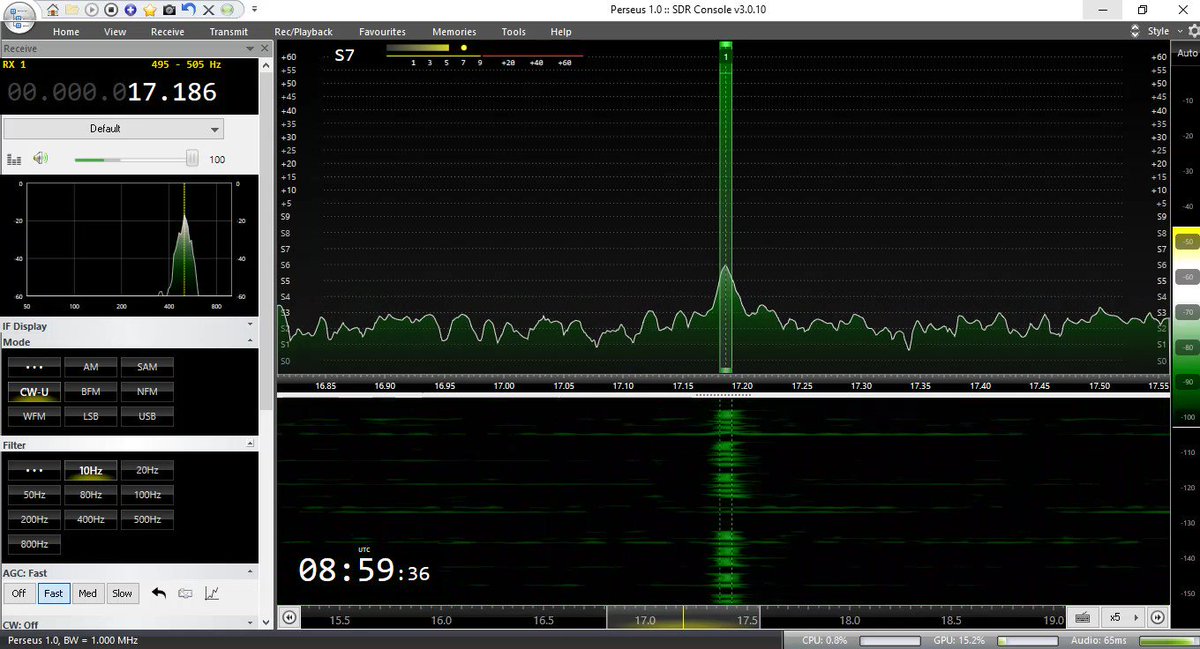The image size is (1200, 649).
Task: Select WFM mode
Action: (x=34, y=416)
